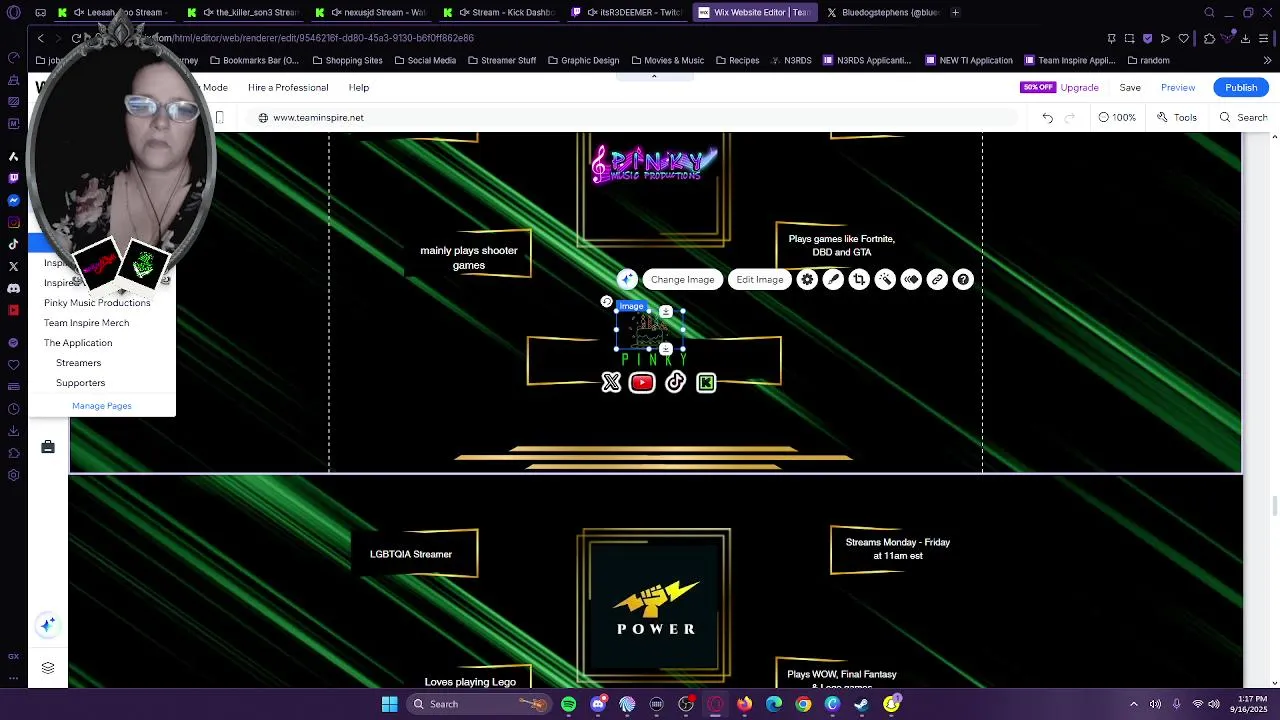Image resolution: width=1280 pixels, height=720 pixels.
Task: Click the Kick social icon under Pinky
Action: [x=706, y=382]
